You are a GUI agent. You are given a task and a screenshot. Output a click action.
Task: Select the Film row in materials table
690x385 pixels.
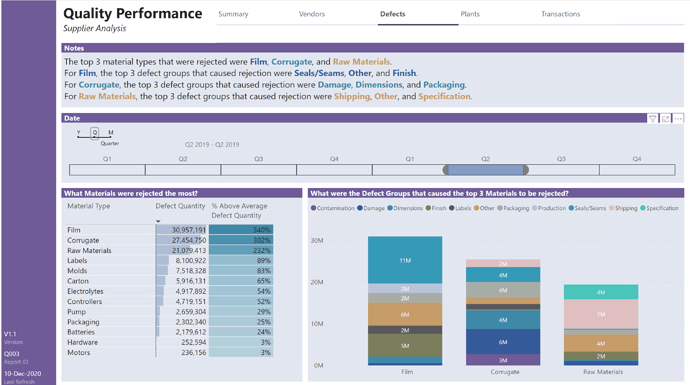tap(170, 230)
